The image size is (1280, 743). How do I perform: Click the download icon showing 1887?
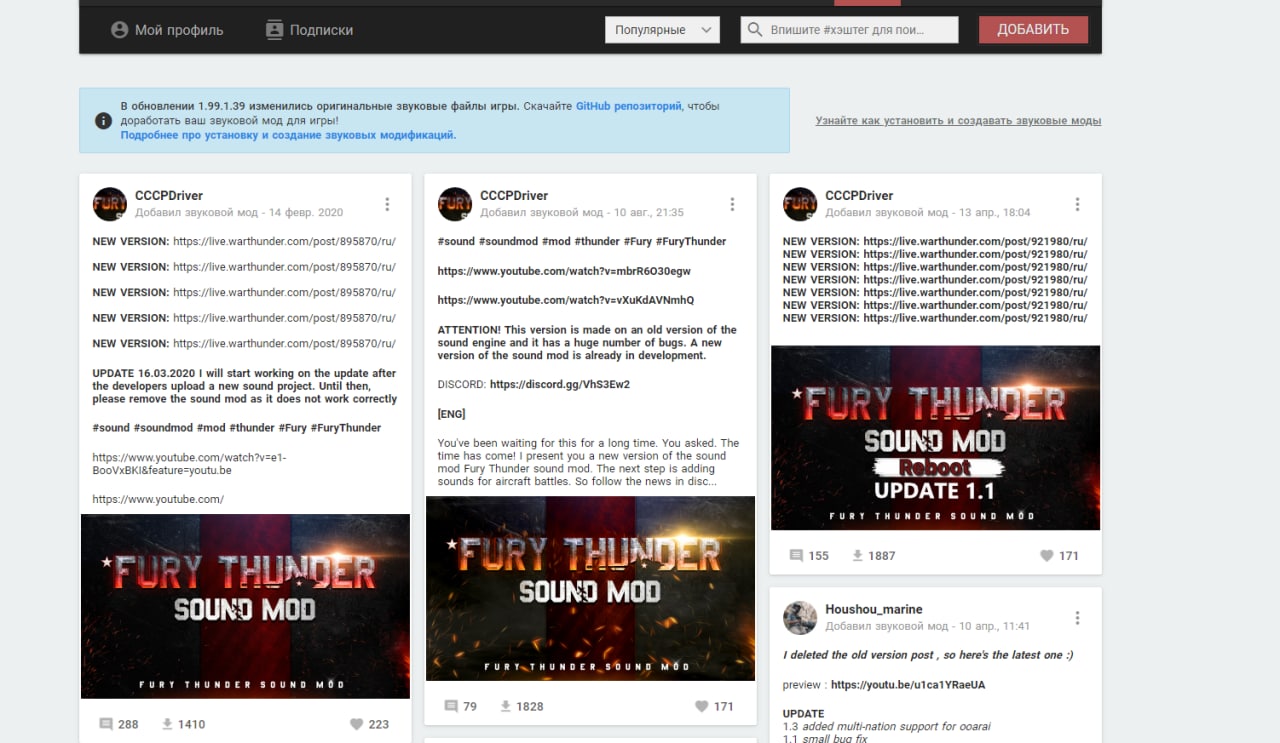pos(857,555)
